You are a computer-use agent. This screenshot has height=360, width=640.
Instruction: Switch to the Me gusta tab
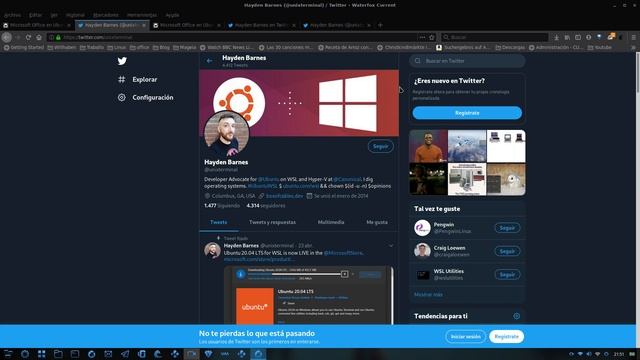pyautogui.click(x=377, y=222)
